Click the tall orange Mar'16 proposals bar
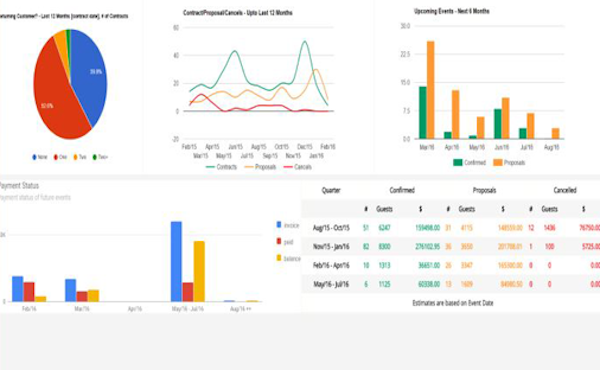600x370 pixels. (x=430, y=90)
